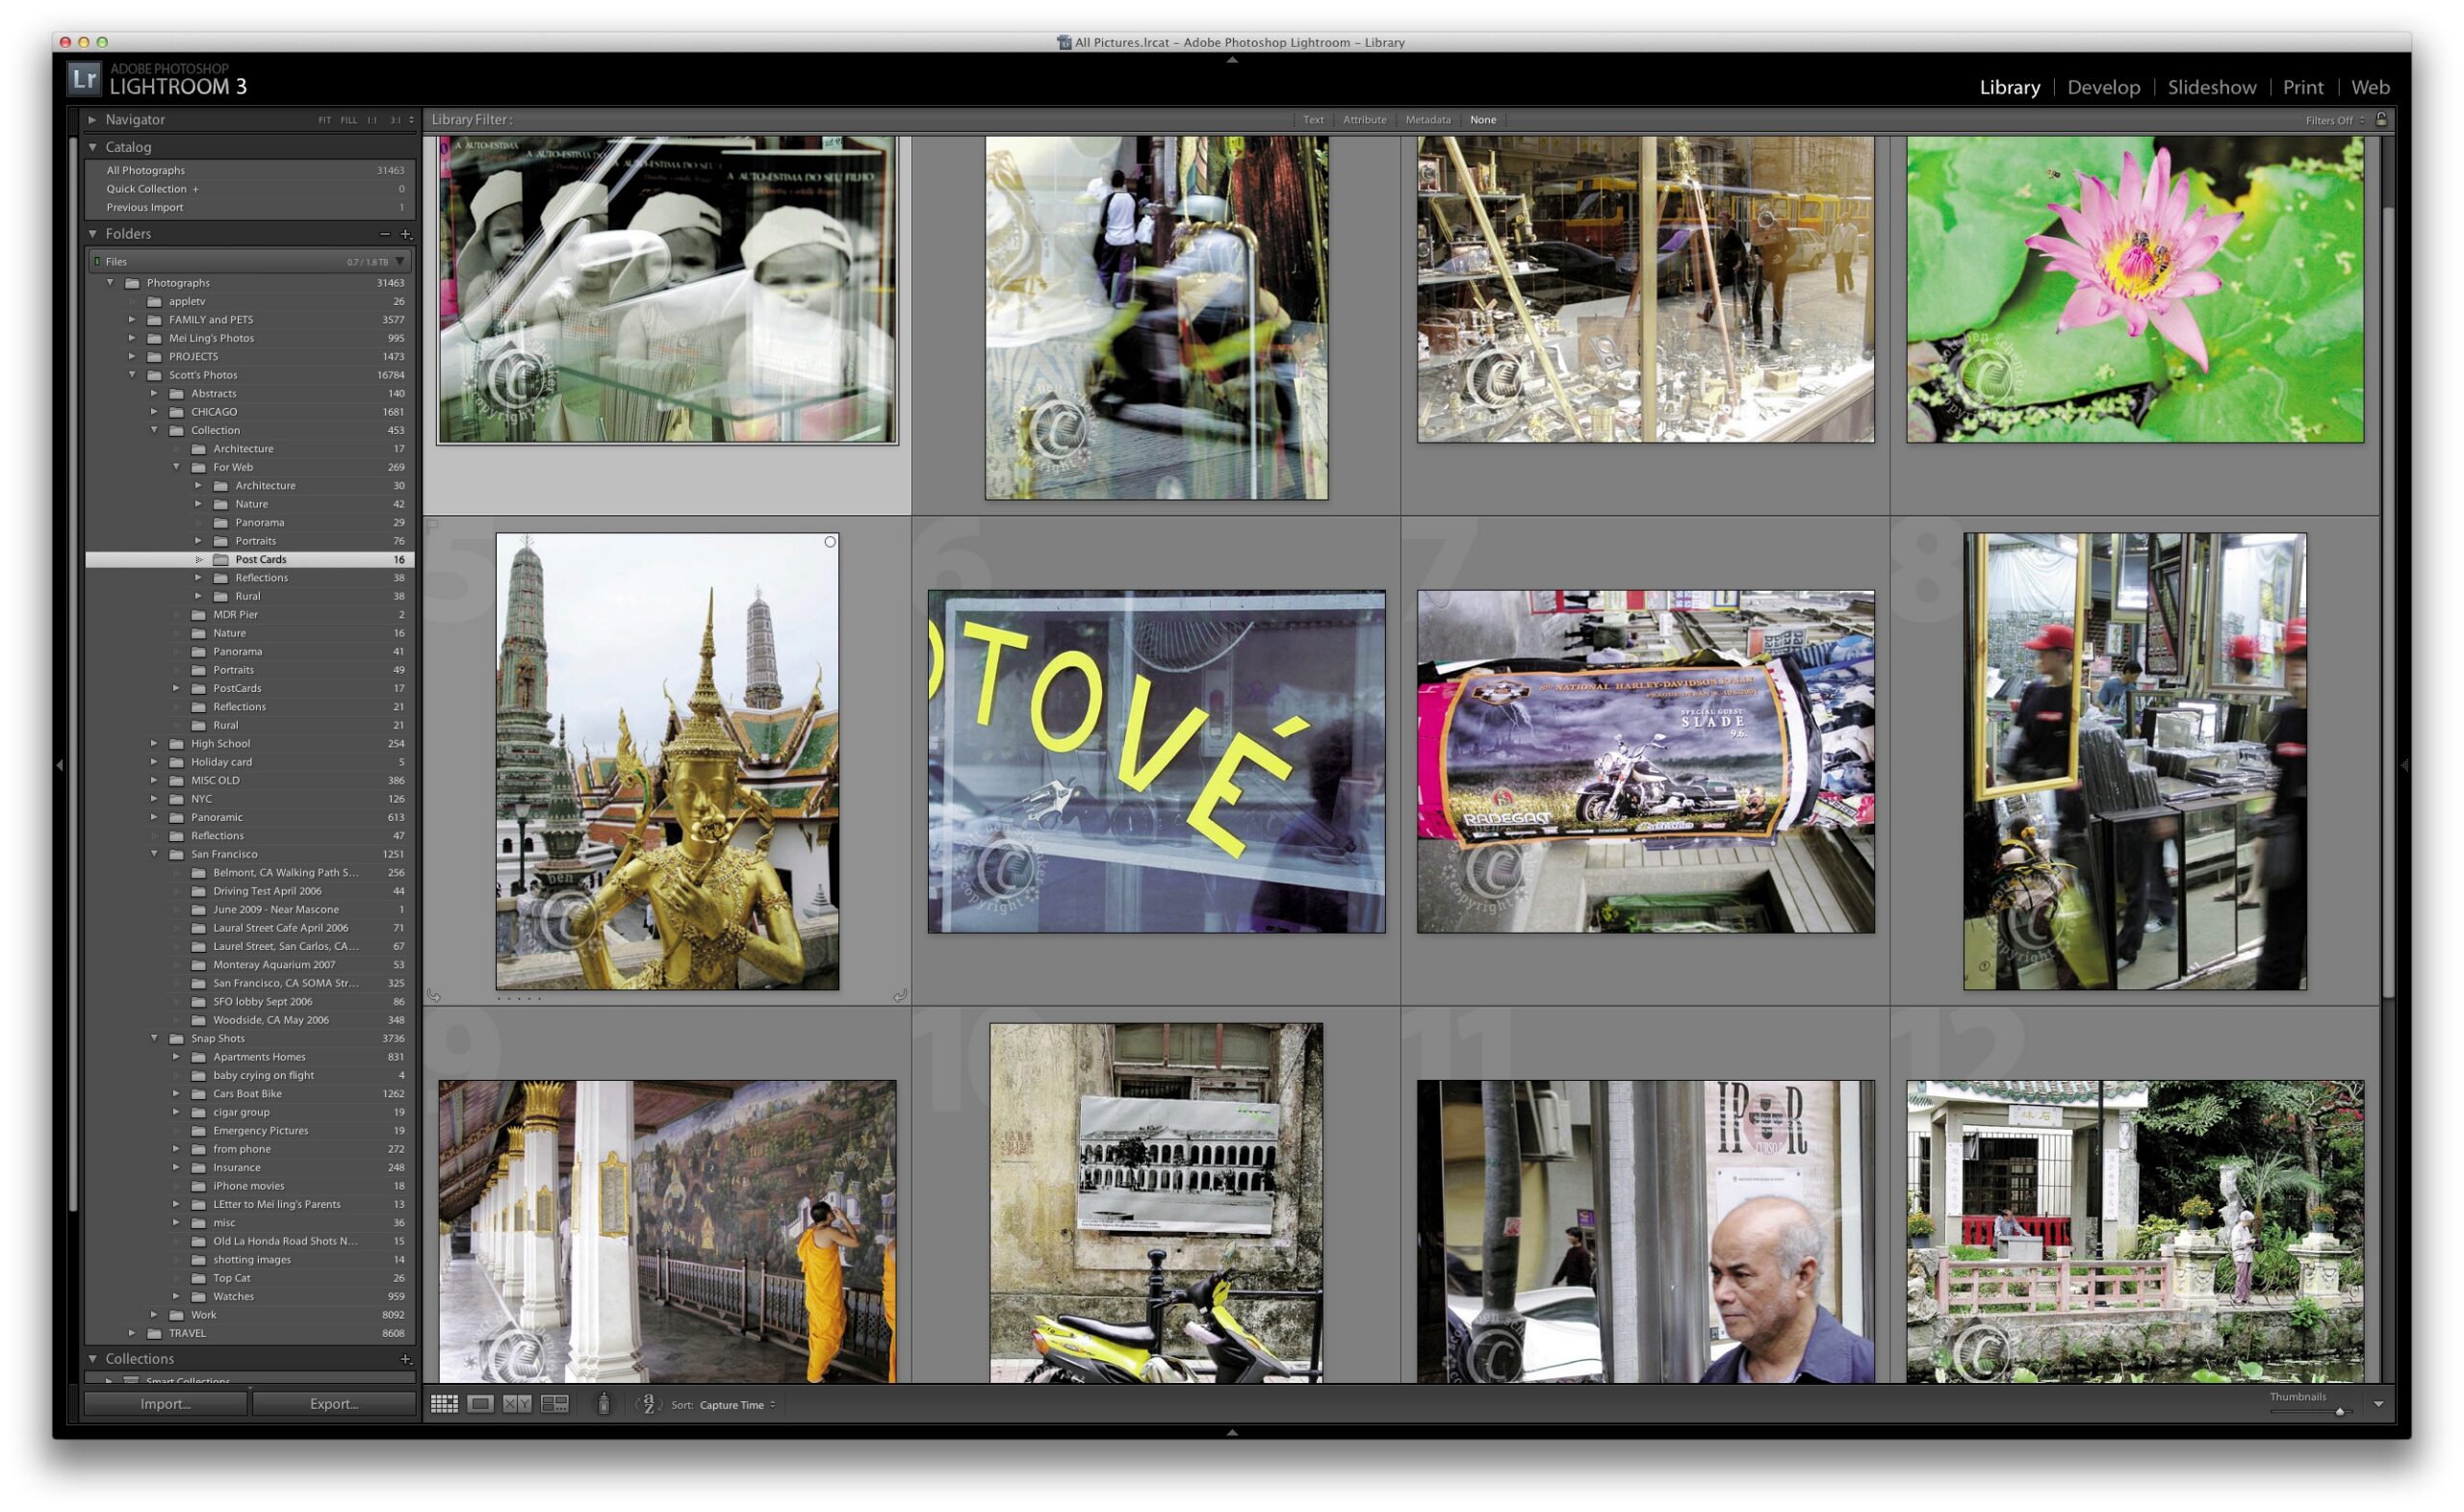The image size is (2464, 1512).
Task: Toggle the filter lock icon
Action: 2381,119
